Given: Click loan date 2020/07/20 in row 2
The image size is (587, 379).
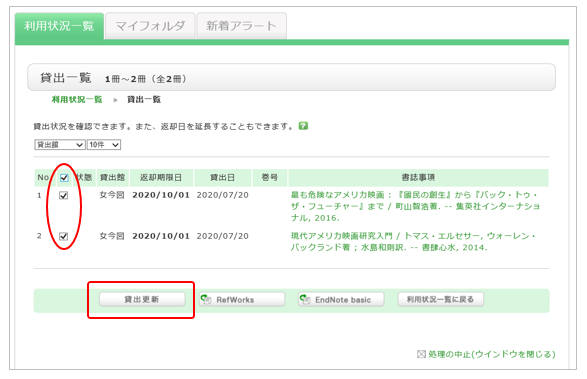Looking at the screenshot, I should pos(222,236).
